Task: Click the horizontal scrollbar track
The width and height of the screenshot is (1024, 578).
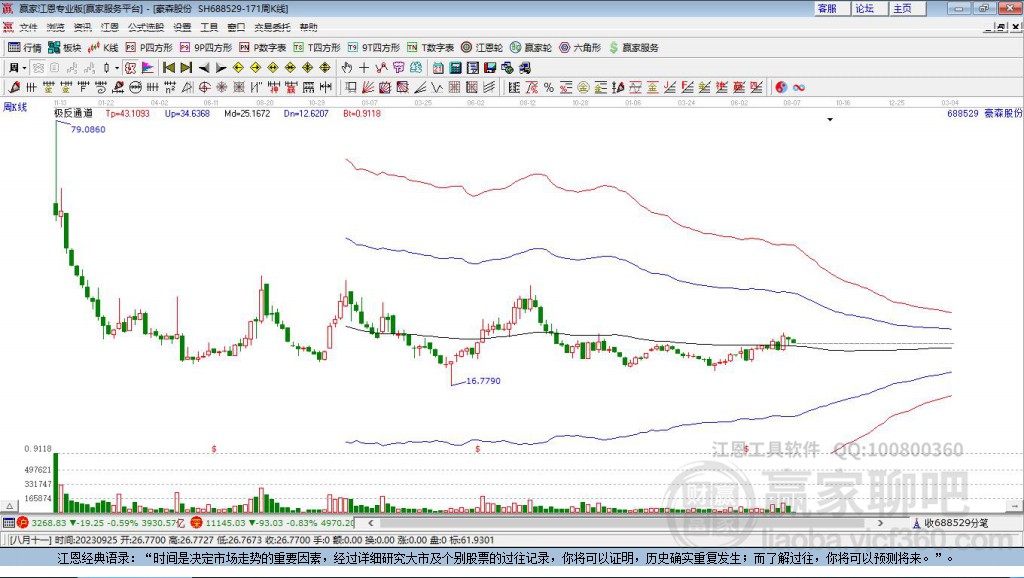Action: (626, 523)
